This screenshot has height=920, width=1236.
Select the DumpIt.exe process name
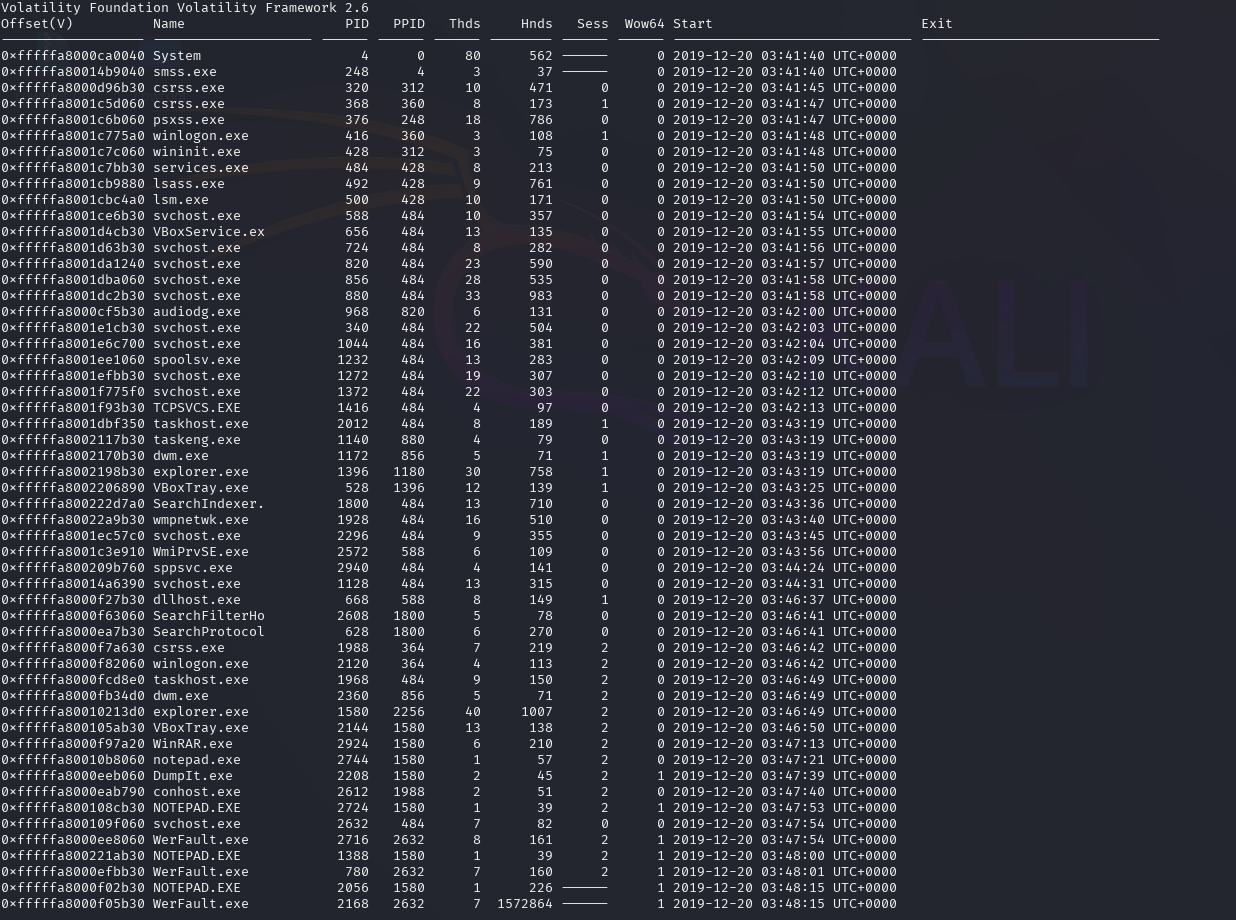coord(192,776)
